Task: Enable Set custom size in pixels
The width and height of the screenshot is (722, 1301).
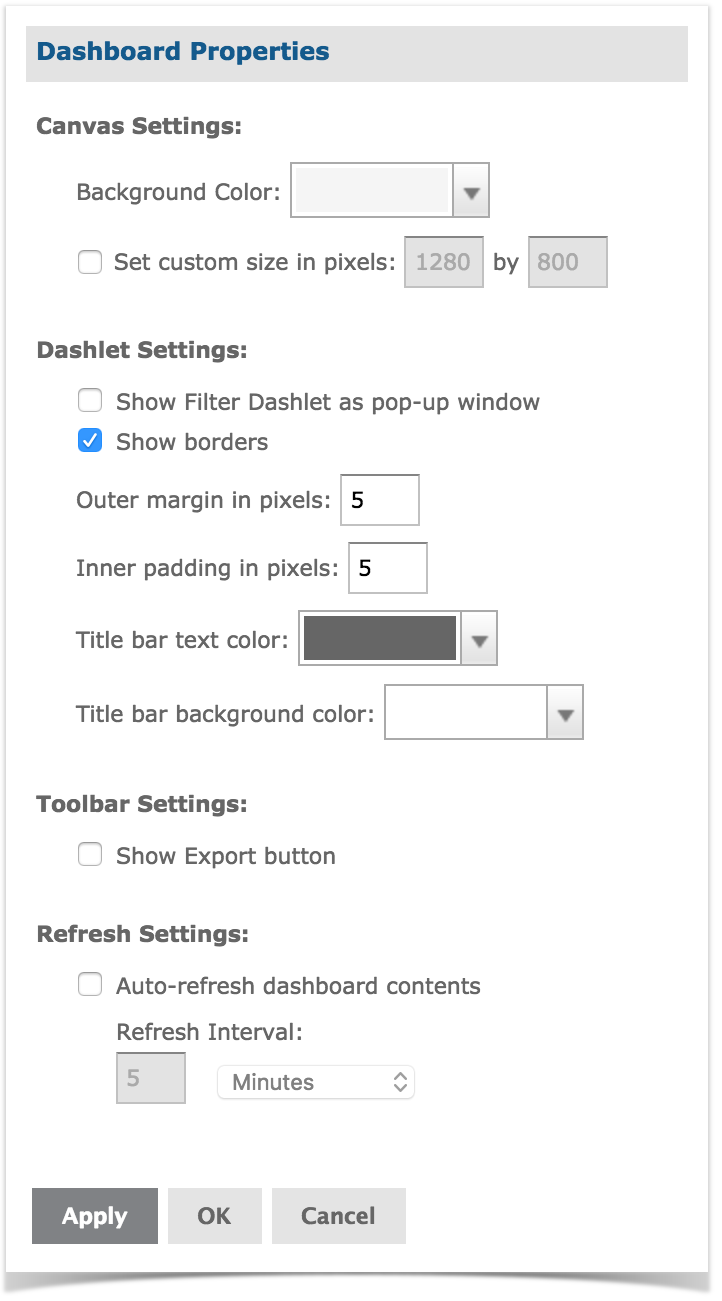Action: click(90, 263)
